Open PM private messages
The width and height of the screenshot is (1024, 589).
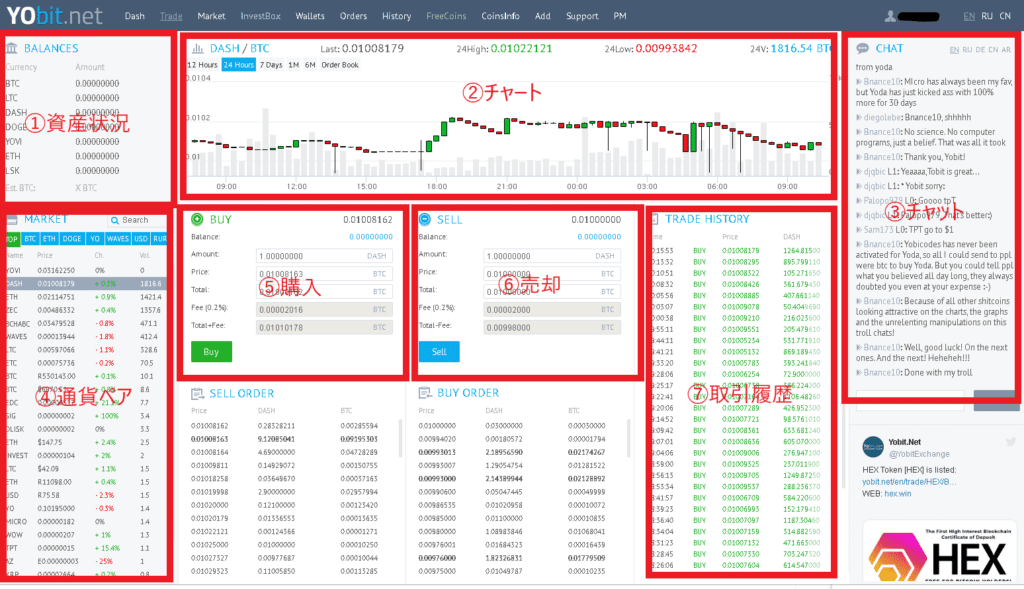click(620, 16)
